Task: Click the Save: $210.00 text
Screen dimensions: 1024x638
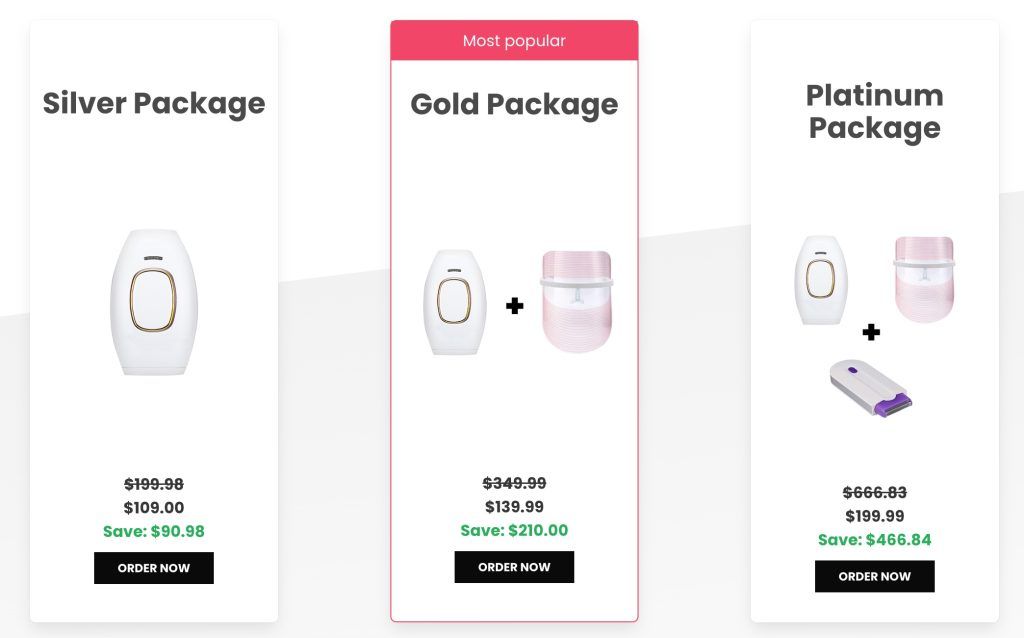Action: point(514,530)
